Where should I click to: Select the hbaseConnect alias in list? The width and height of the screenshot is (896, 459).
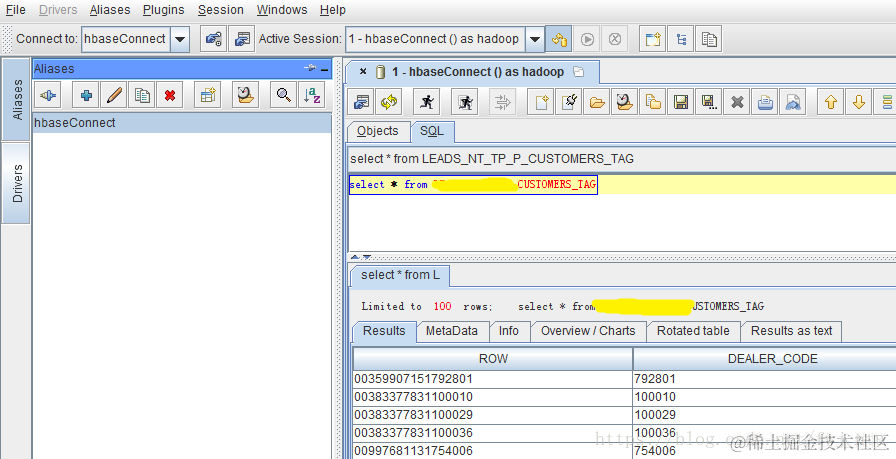coord(182,123)
